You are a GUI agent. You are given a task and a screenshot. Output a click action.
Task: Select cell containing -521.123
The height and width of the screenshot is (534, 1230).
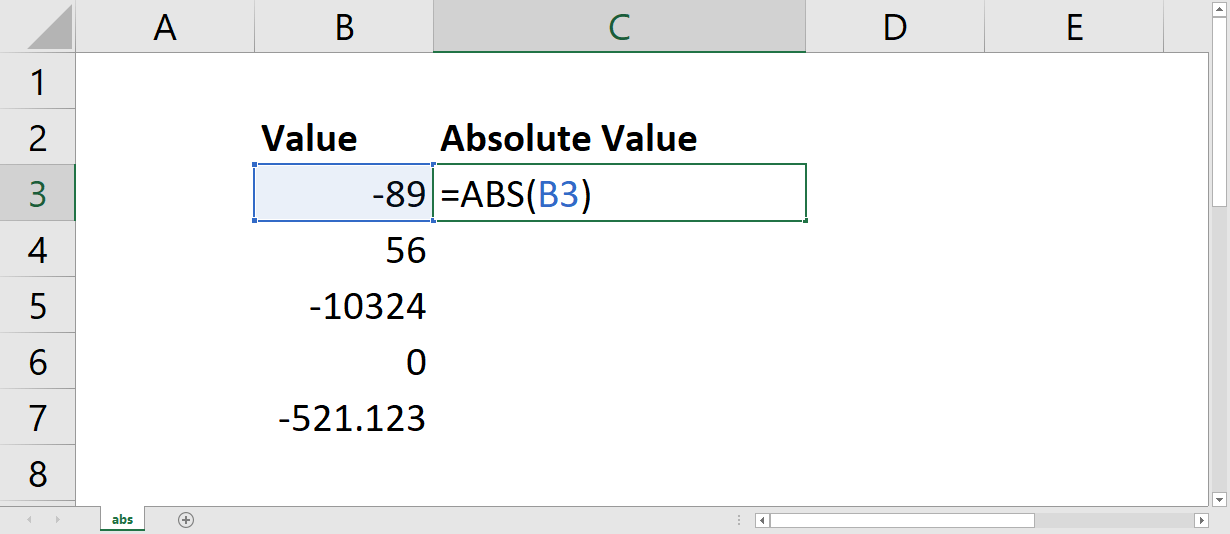(x=344, y=417)
